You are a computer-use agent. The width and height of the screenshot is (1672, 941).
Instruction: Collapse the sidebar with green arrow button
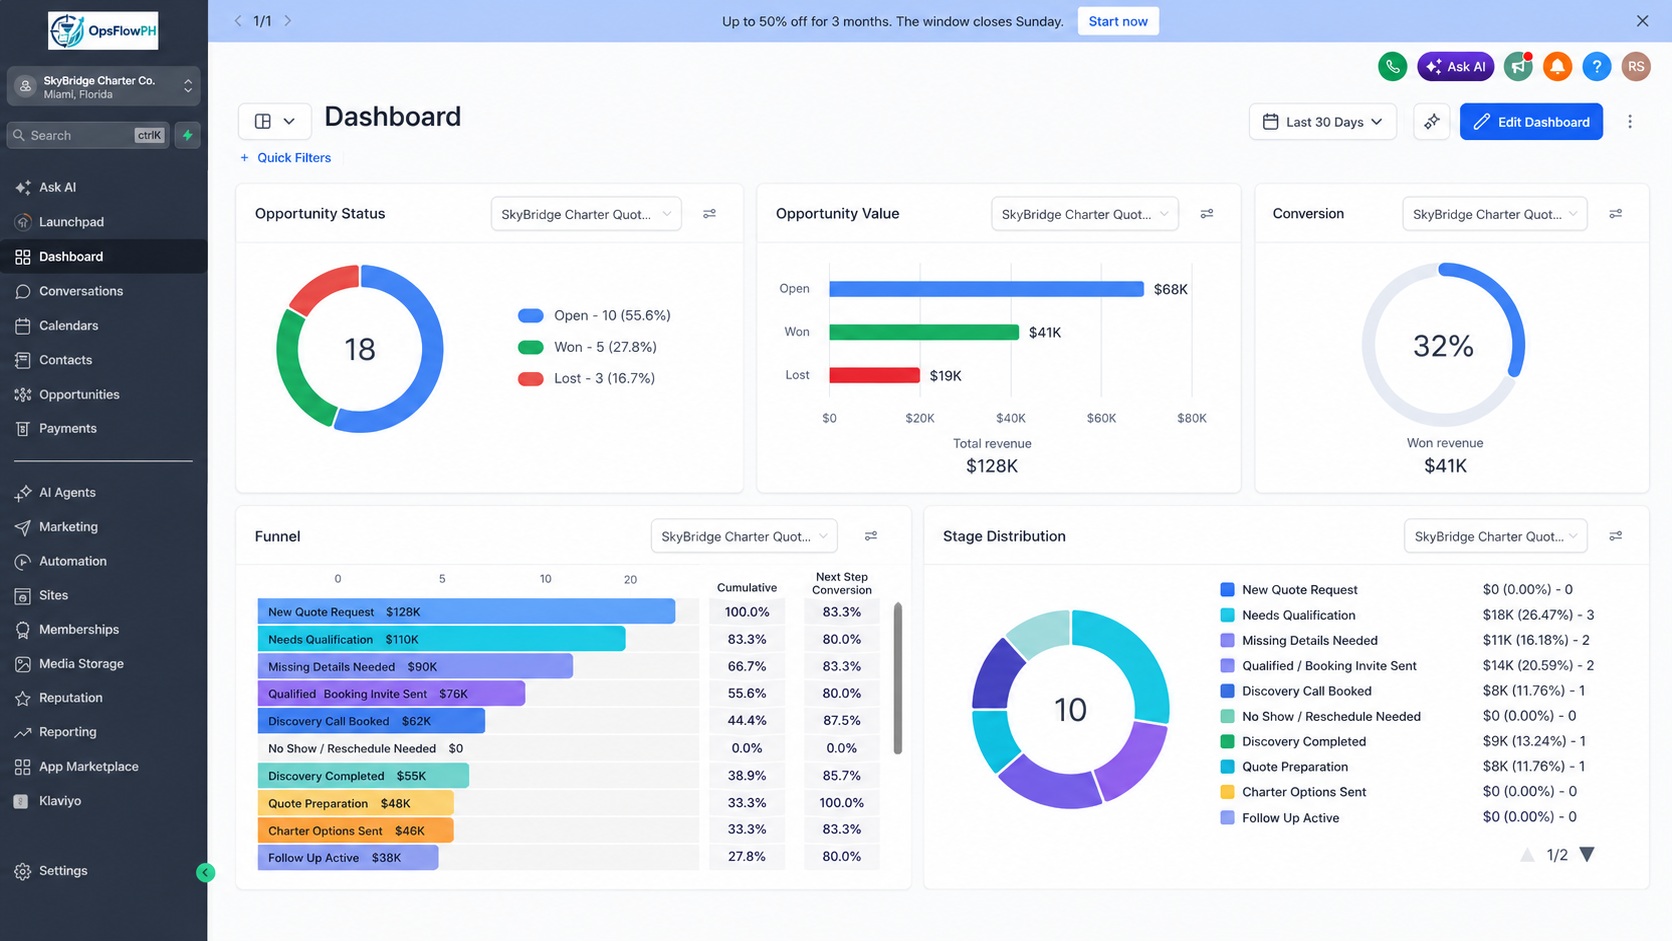(x=205, y=872)
